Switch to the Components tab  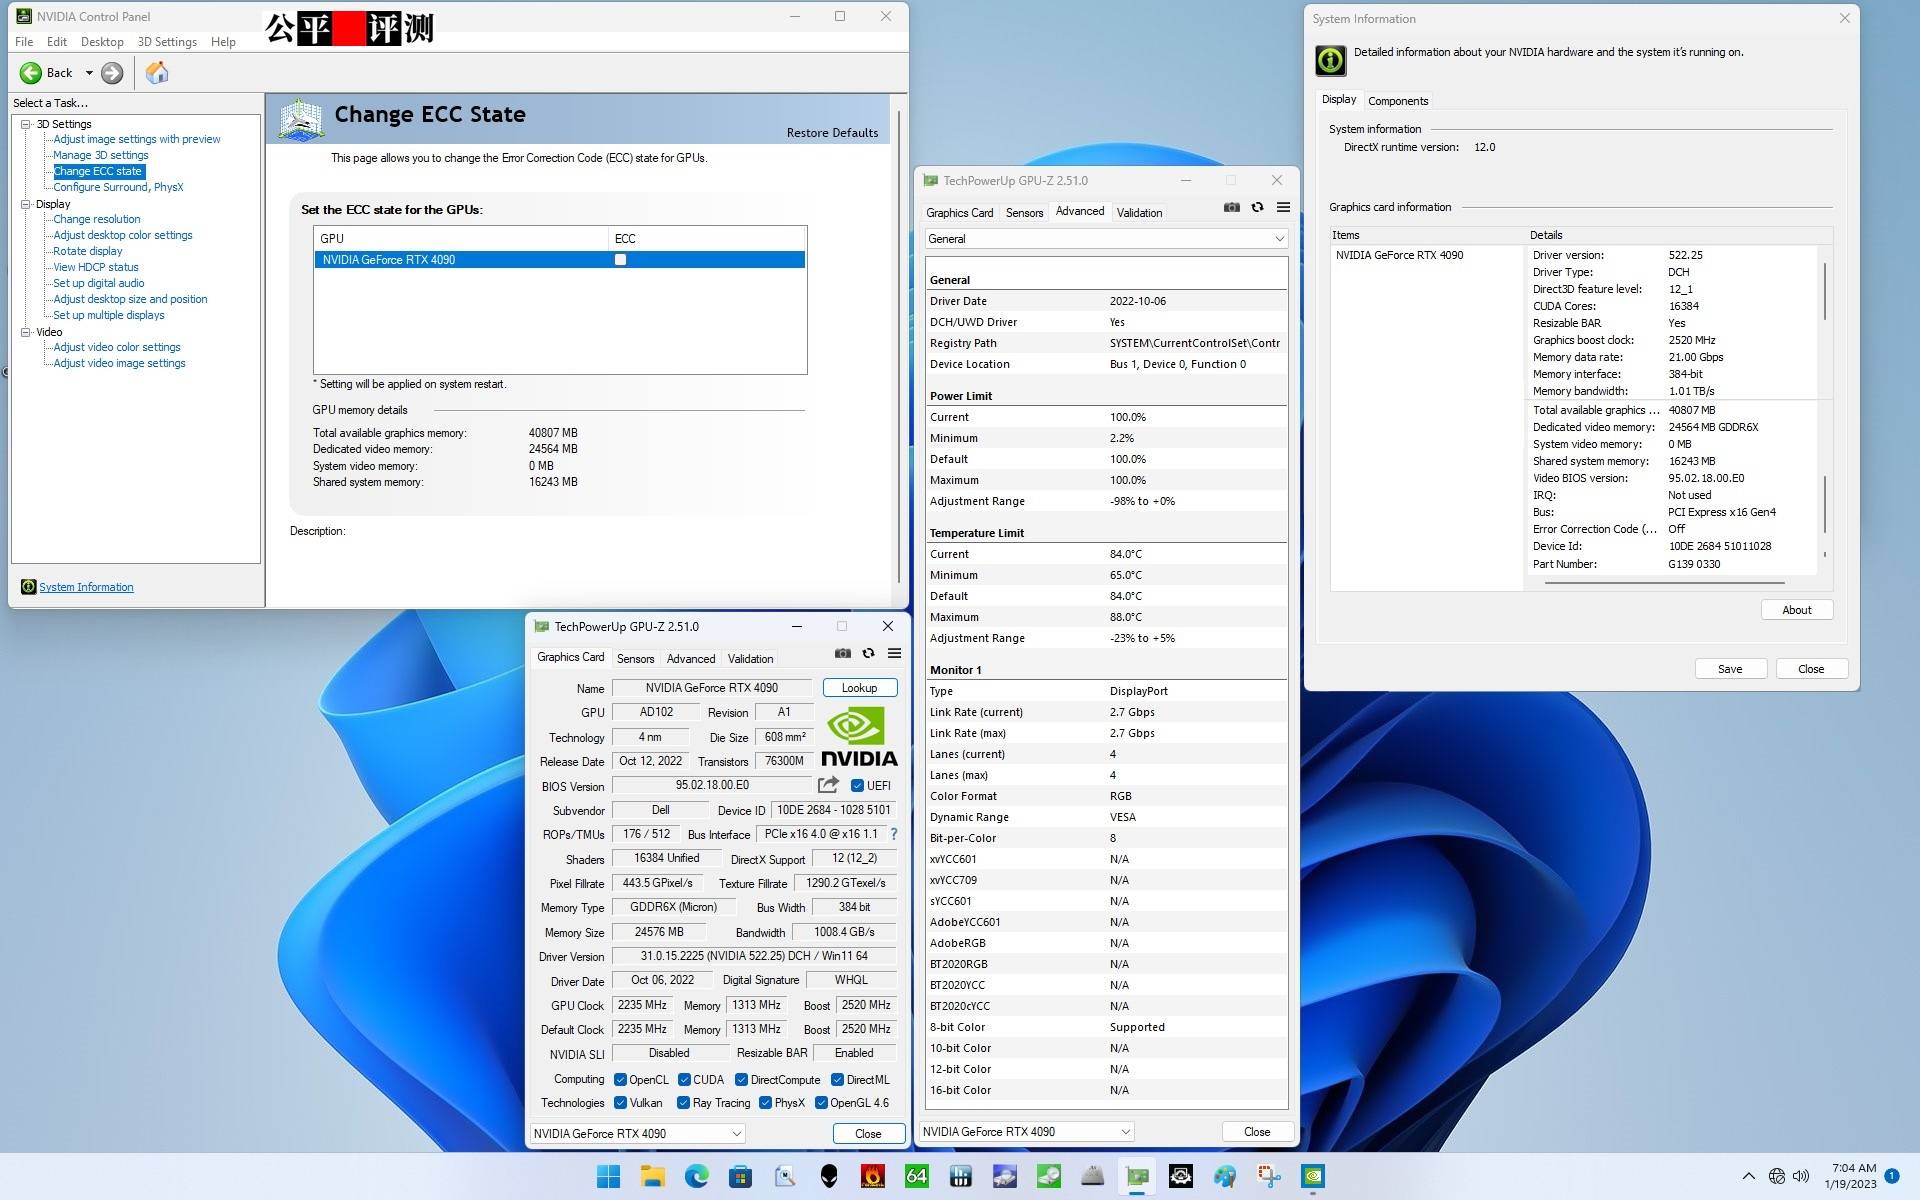click(1397, 101)
